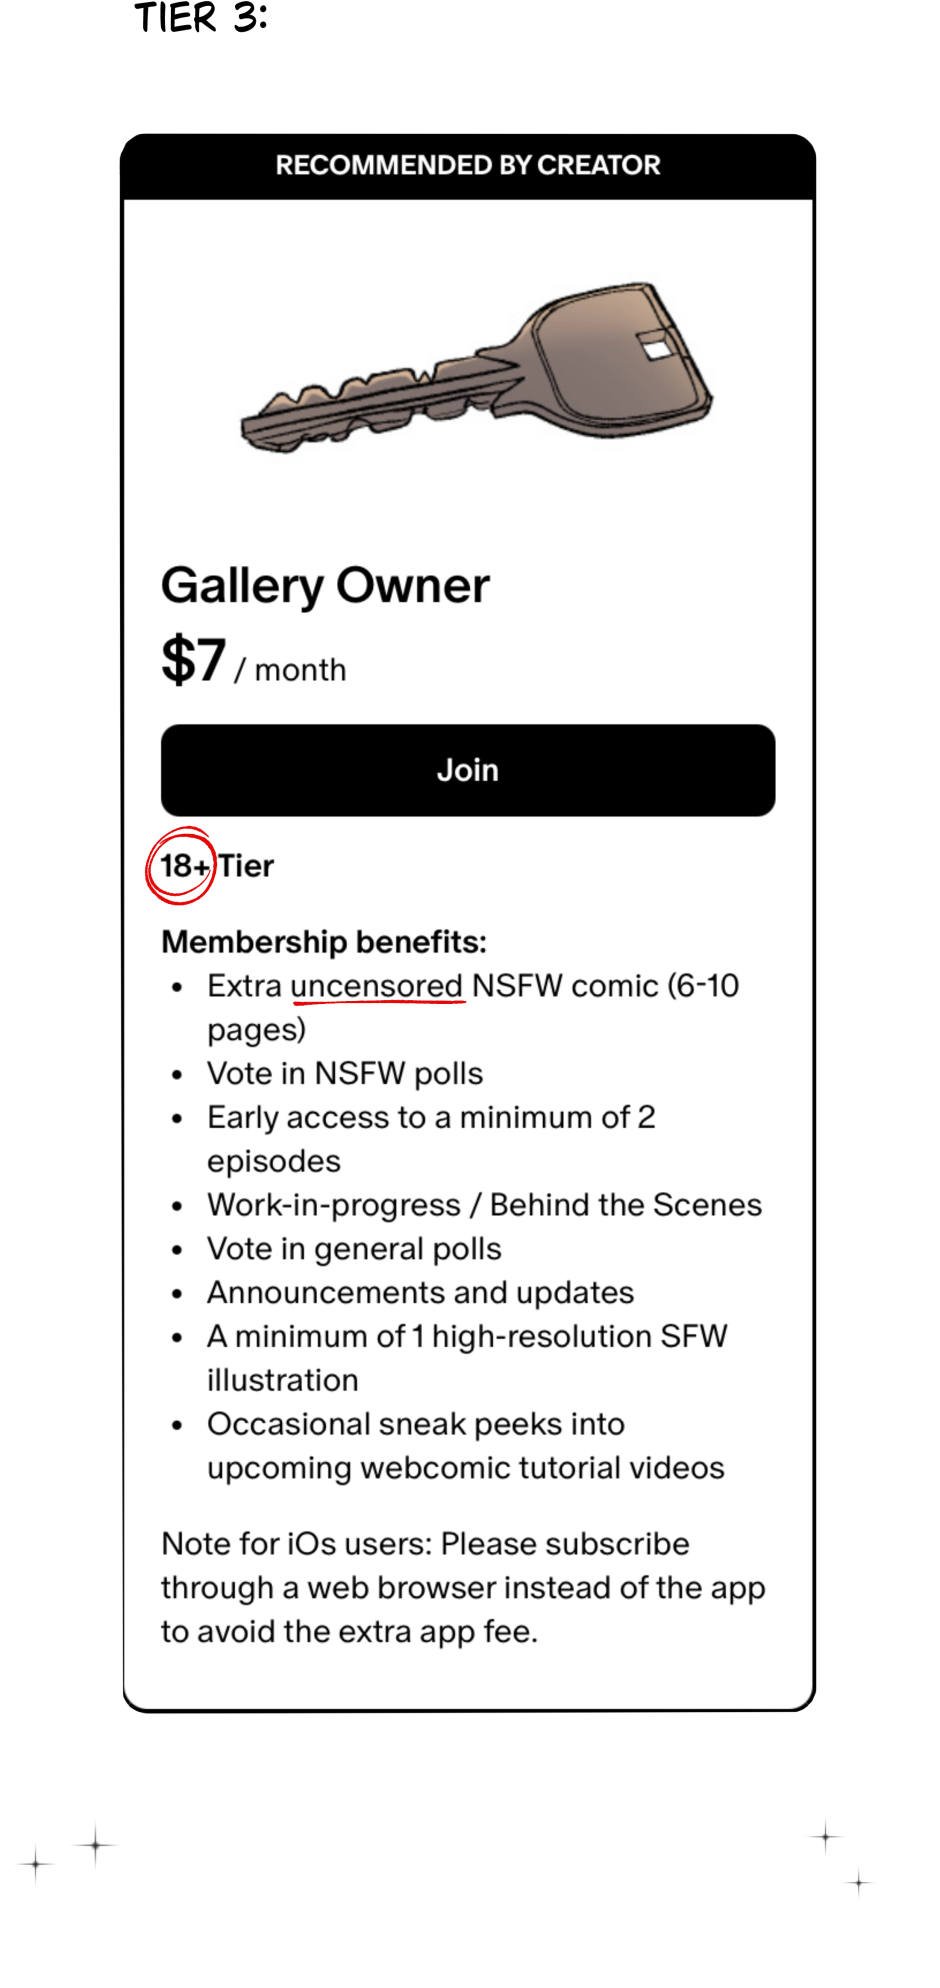This screenshot has height=1988, width=940.
Task: Click the circled 18+ label
Action: [183, 866]
